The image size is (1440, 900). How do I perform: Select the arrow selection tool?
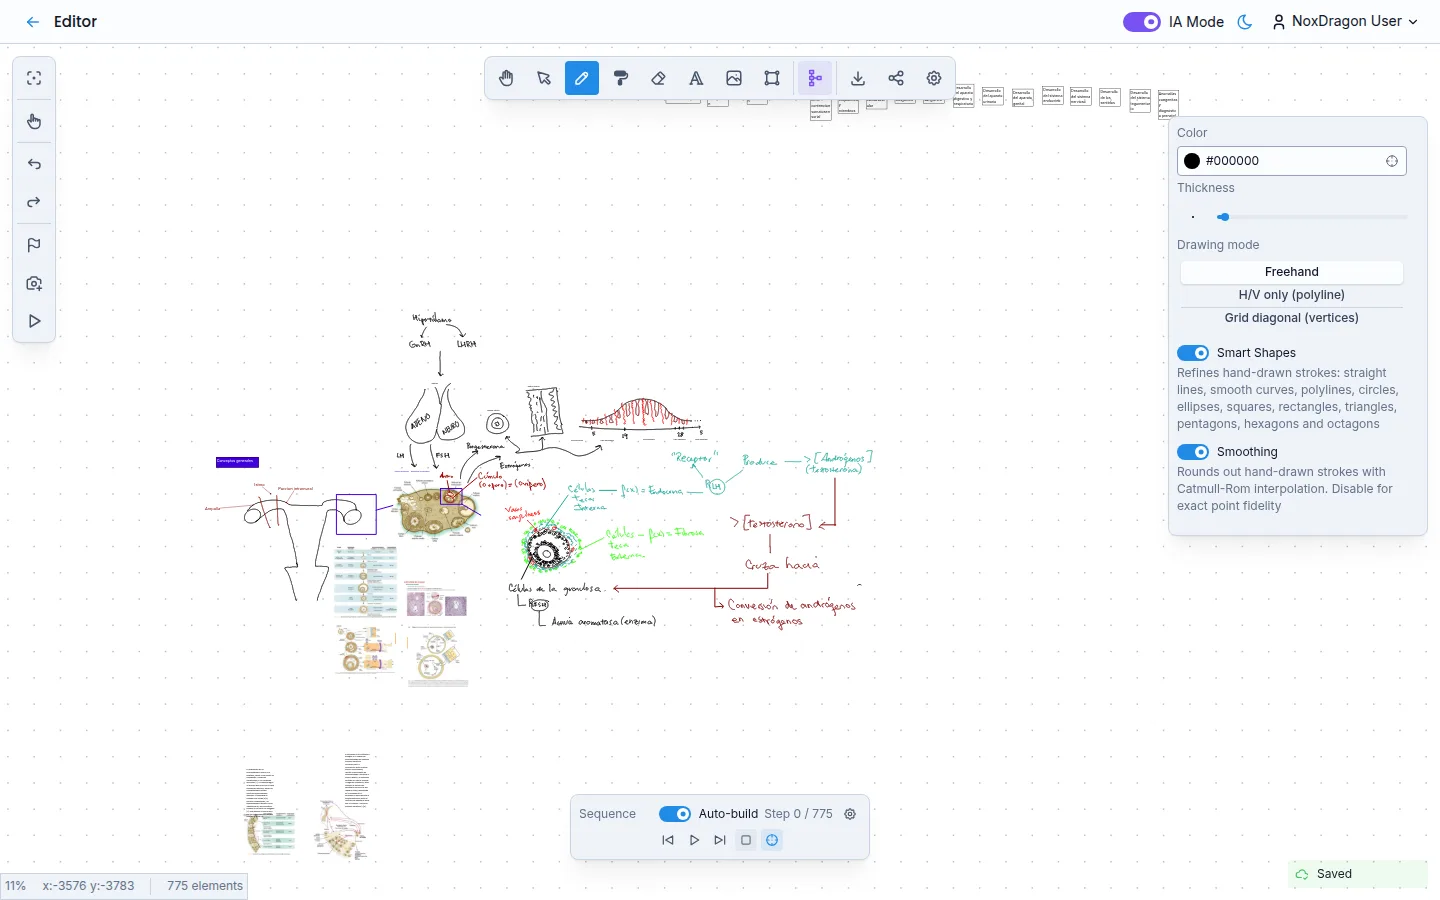(x=544, y=78)
